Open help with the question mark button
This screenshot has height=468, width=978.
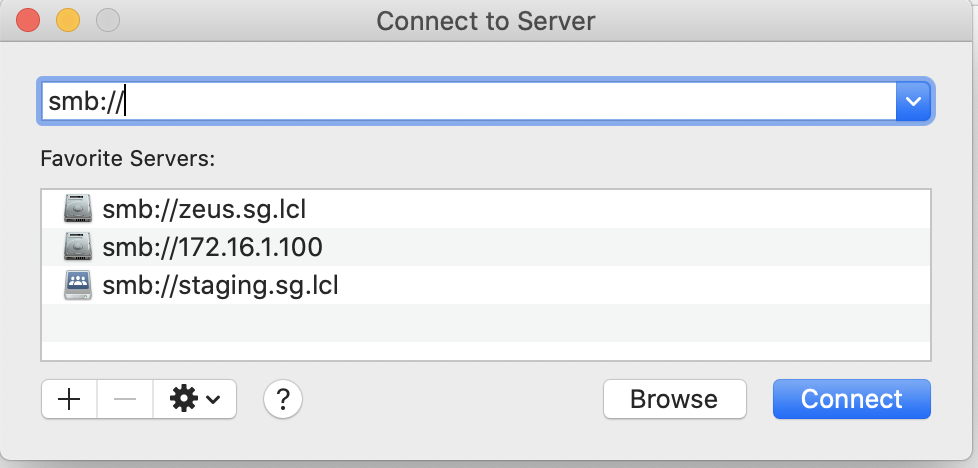tap(283, 399)
